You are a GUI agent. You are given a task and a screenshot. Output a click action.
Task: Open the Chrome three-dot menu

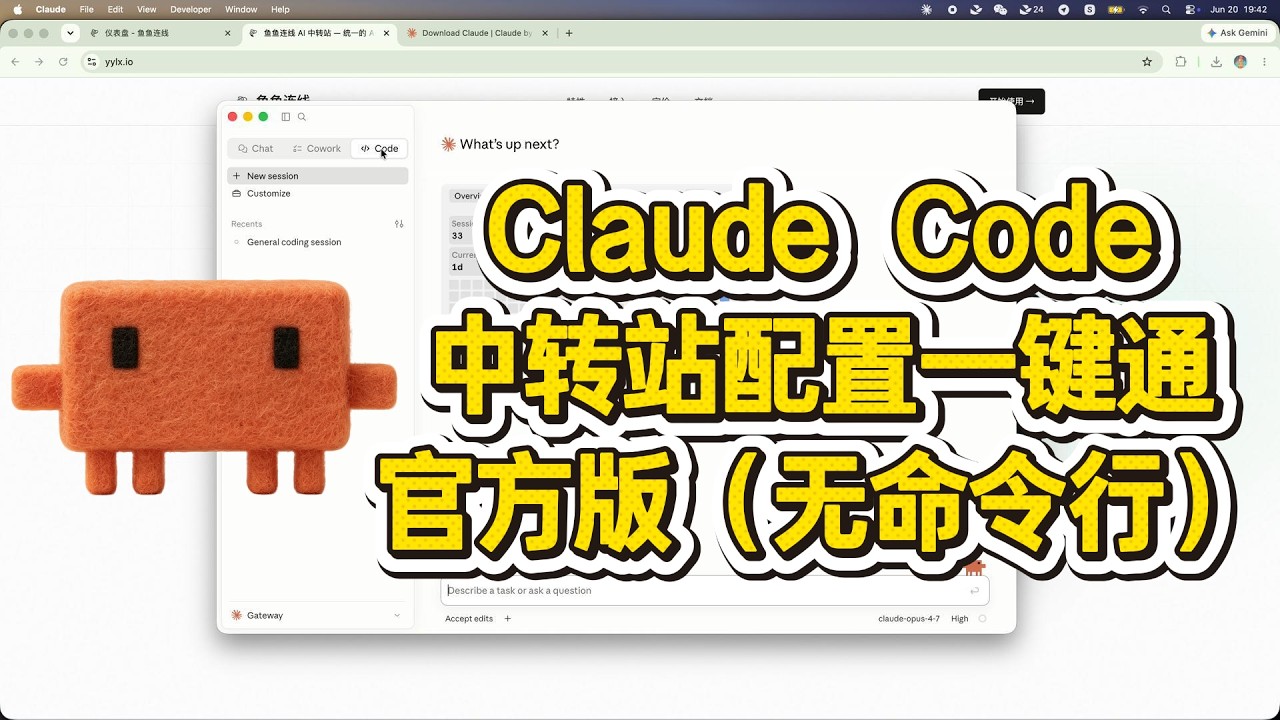coord(1264,62)
